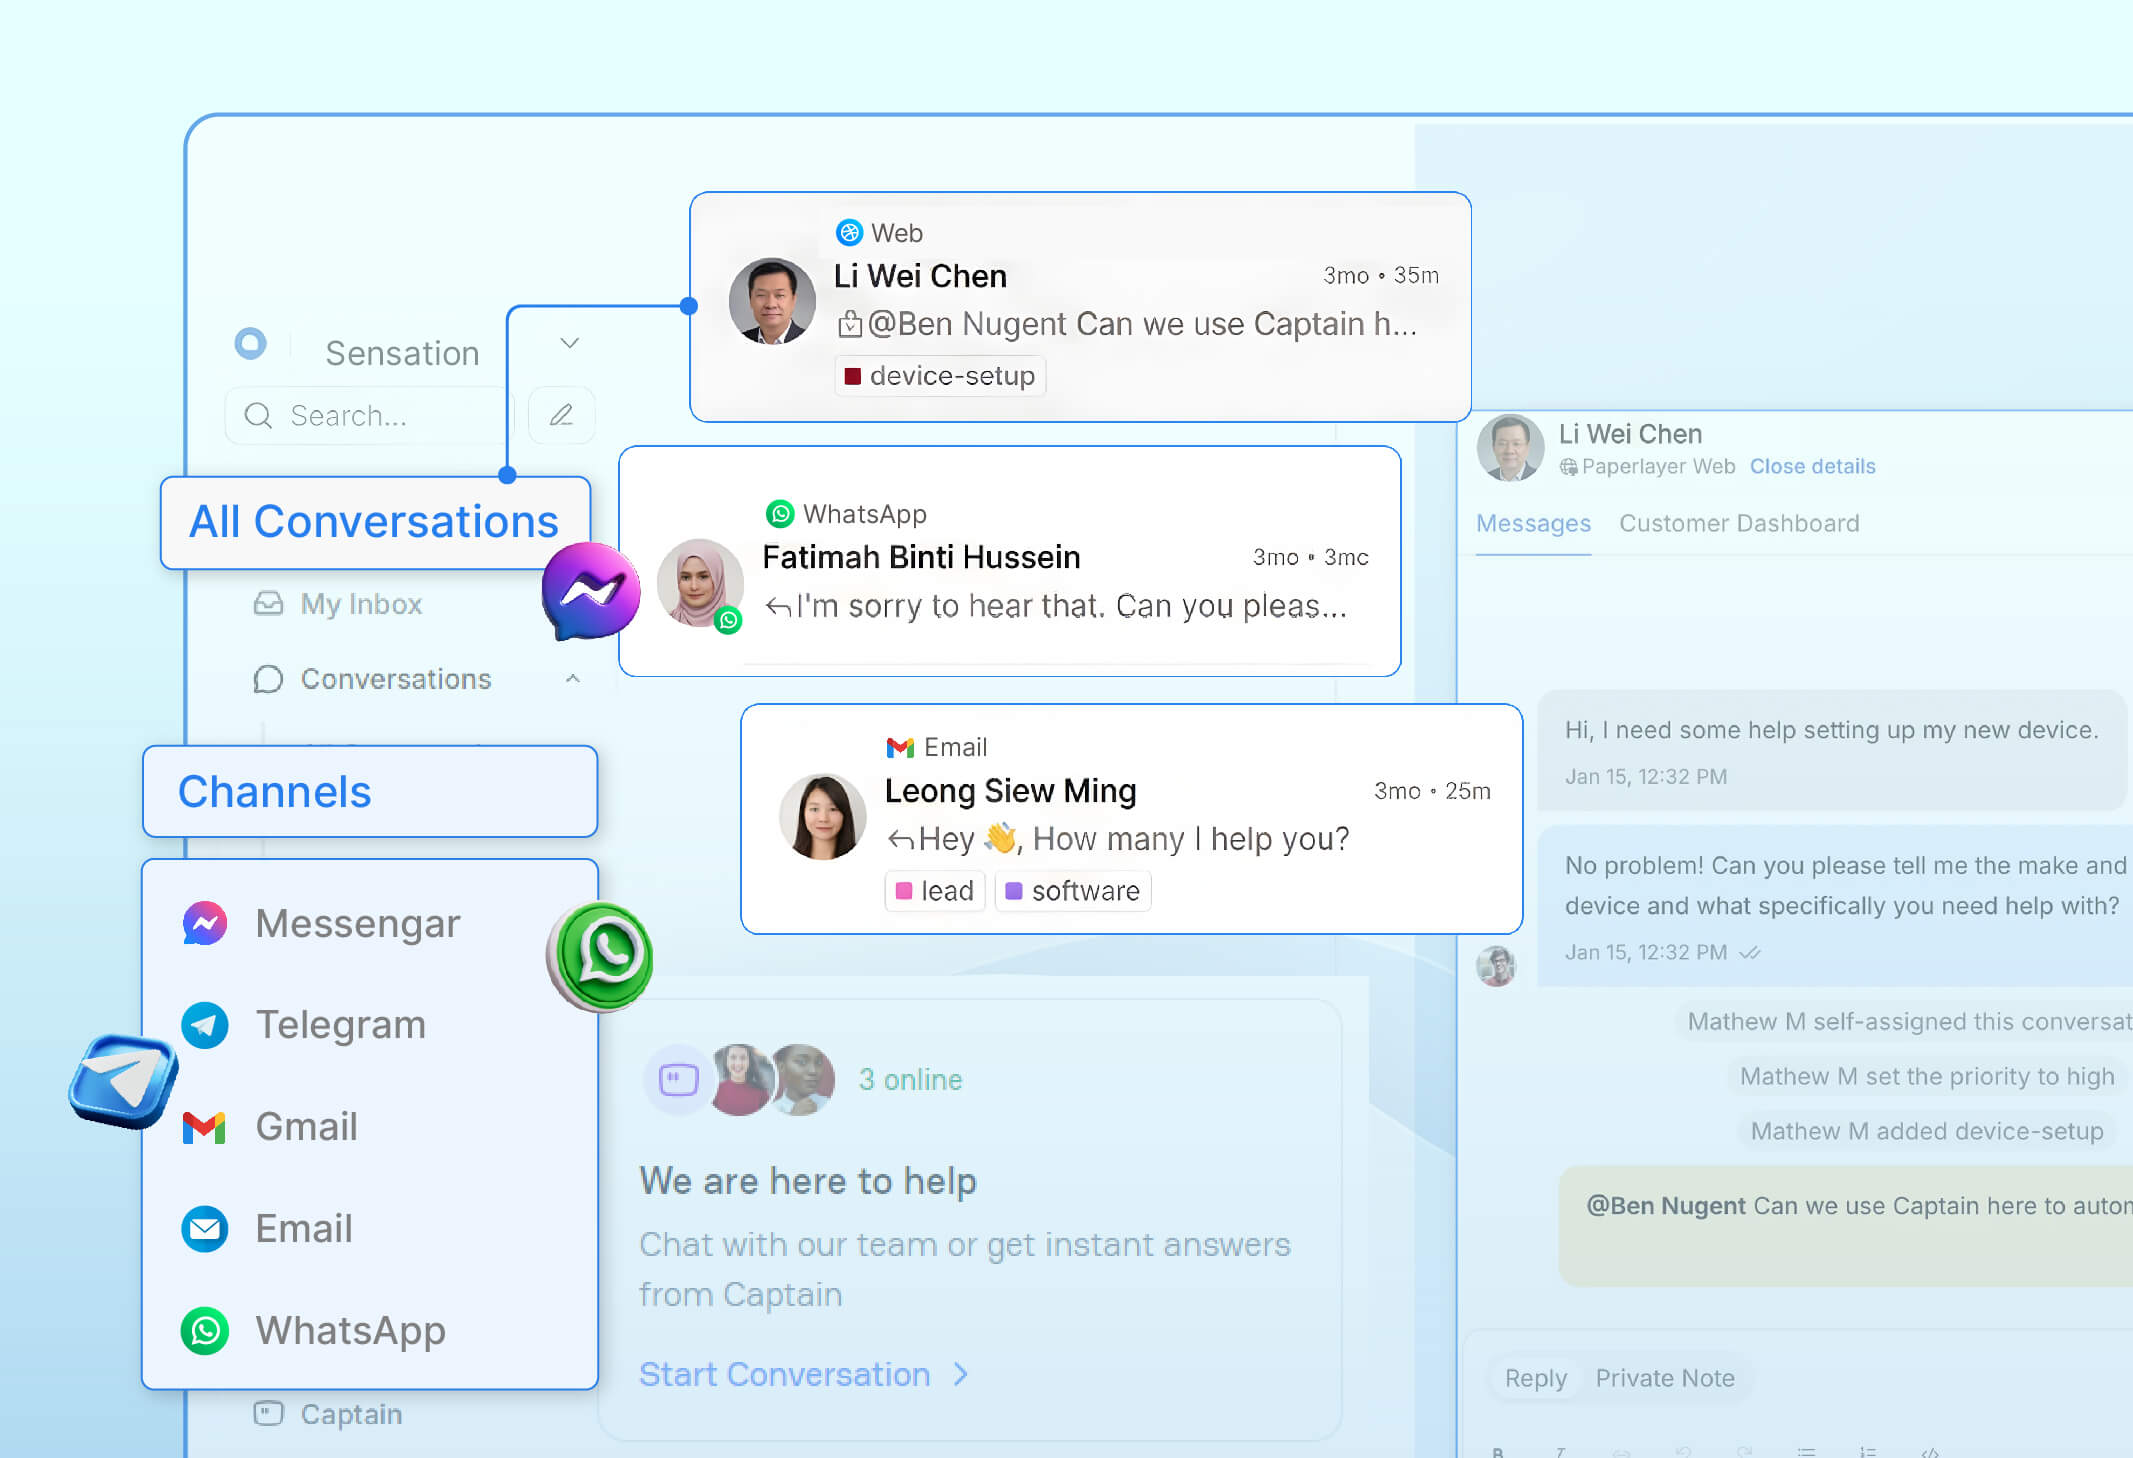Click the 3D WhatsApp bubble icon

point(601,956)
